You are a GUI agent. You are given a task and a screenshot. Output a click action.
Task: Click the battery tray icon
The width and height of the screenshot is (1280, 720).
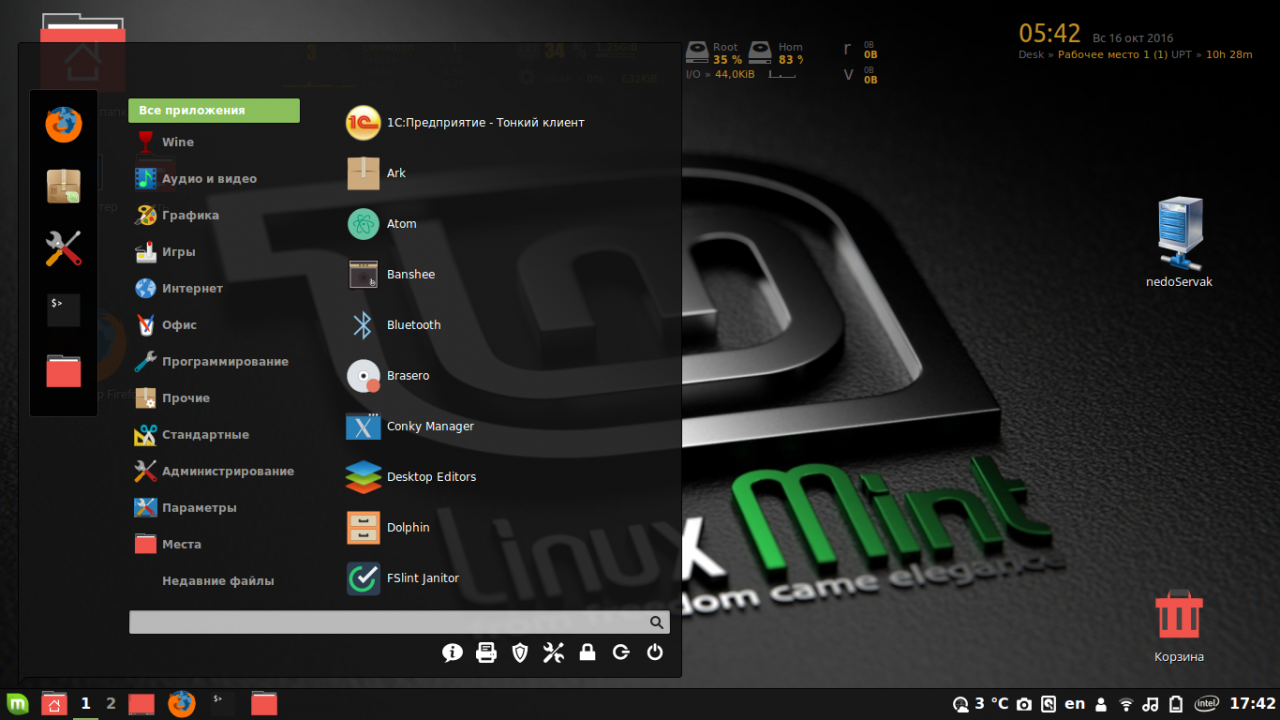click(1177, 704)
